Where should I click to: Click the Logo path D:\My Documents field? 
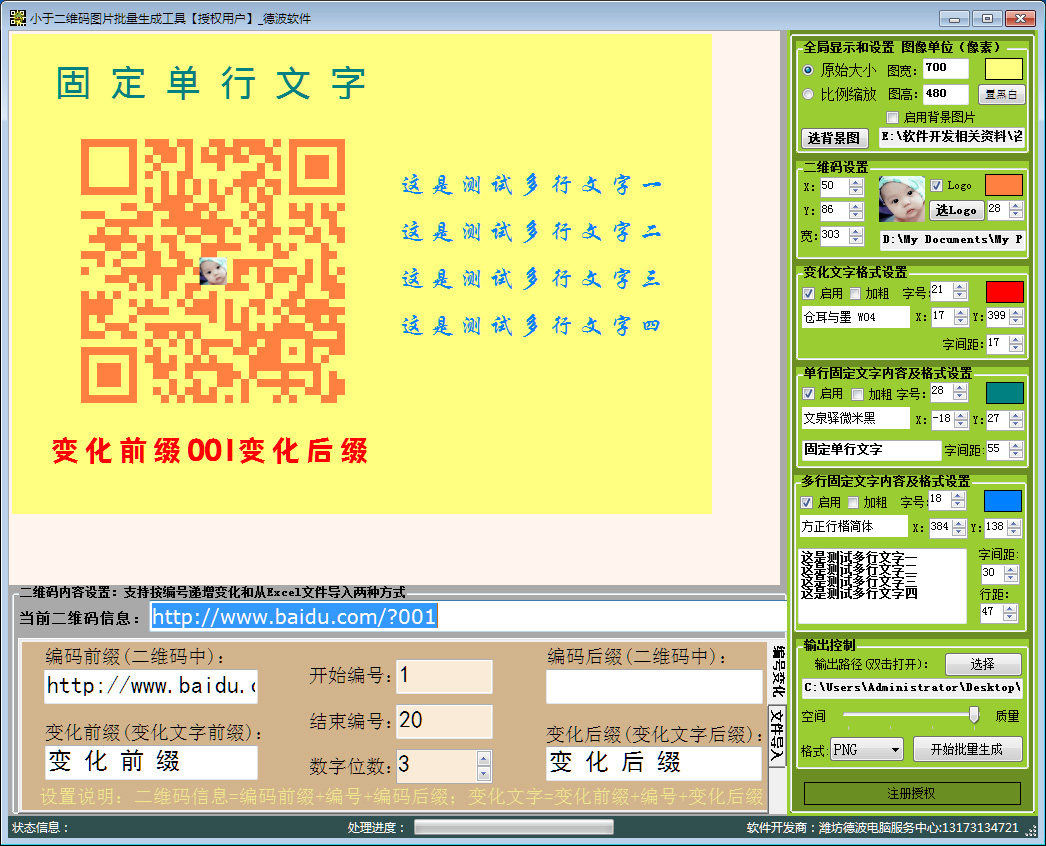coord(952,240)
